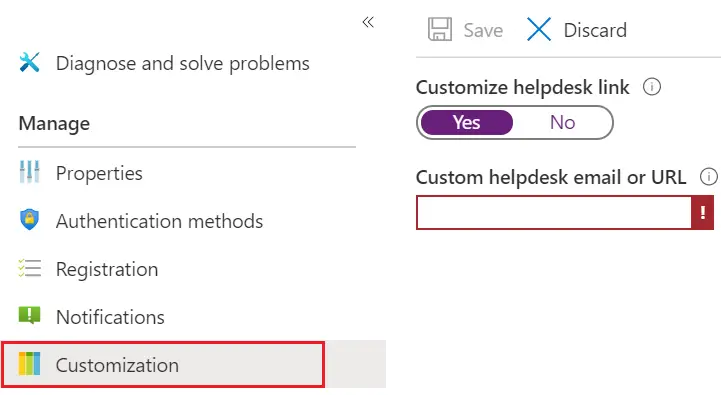The height and width of the screenshot is (395, 721).
Task: Click the shield icon for Authentication methods
Action: [x=29, y=220]
